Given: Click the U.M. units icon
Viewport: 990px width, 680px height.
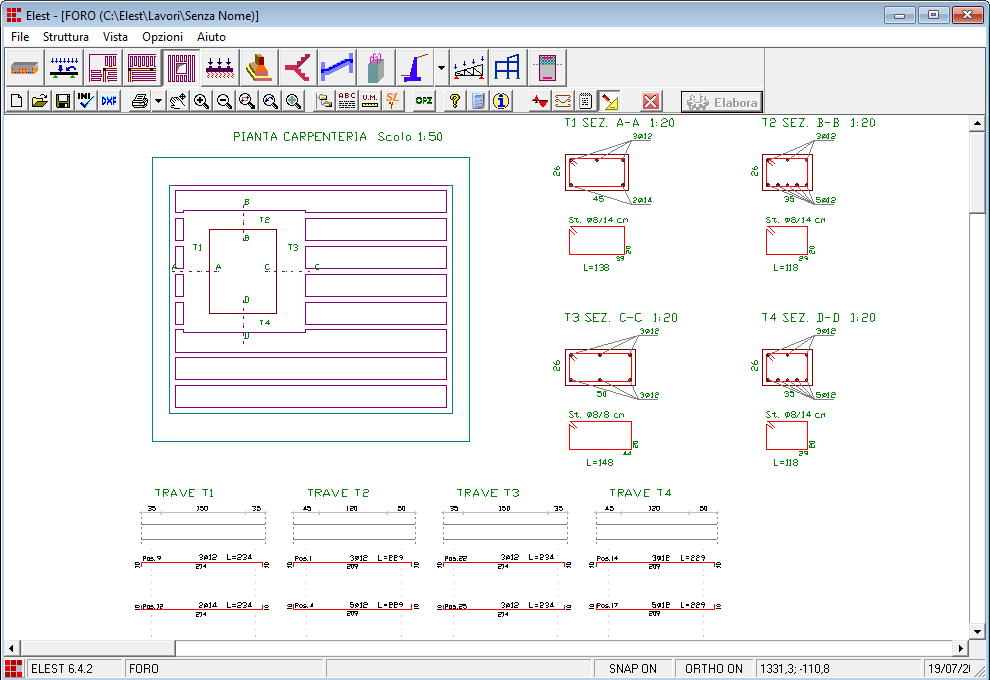Looking at the screenshot, I should pos(370,101).
